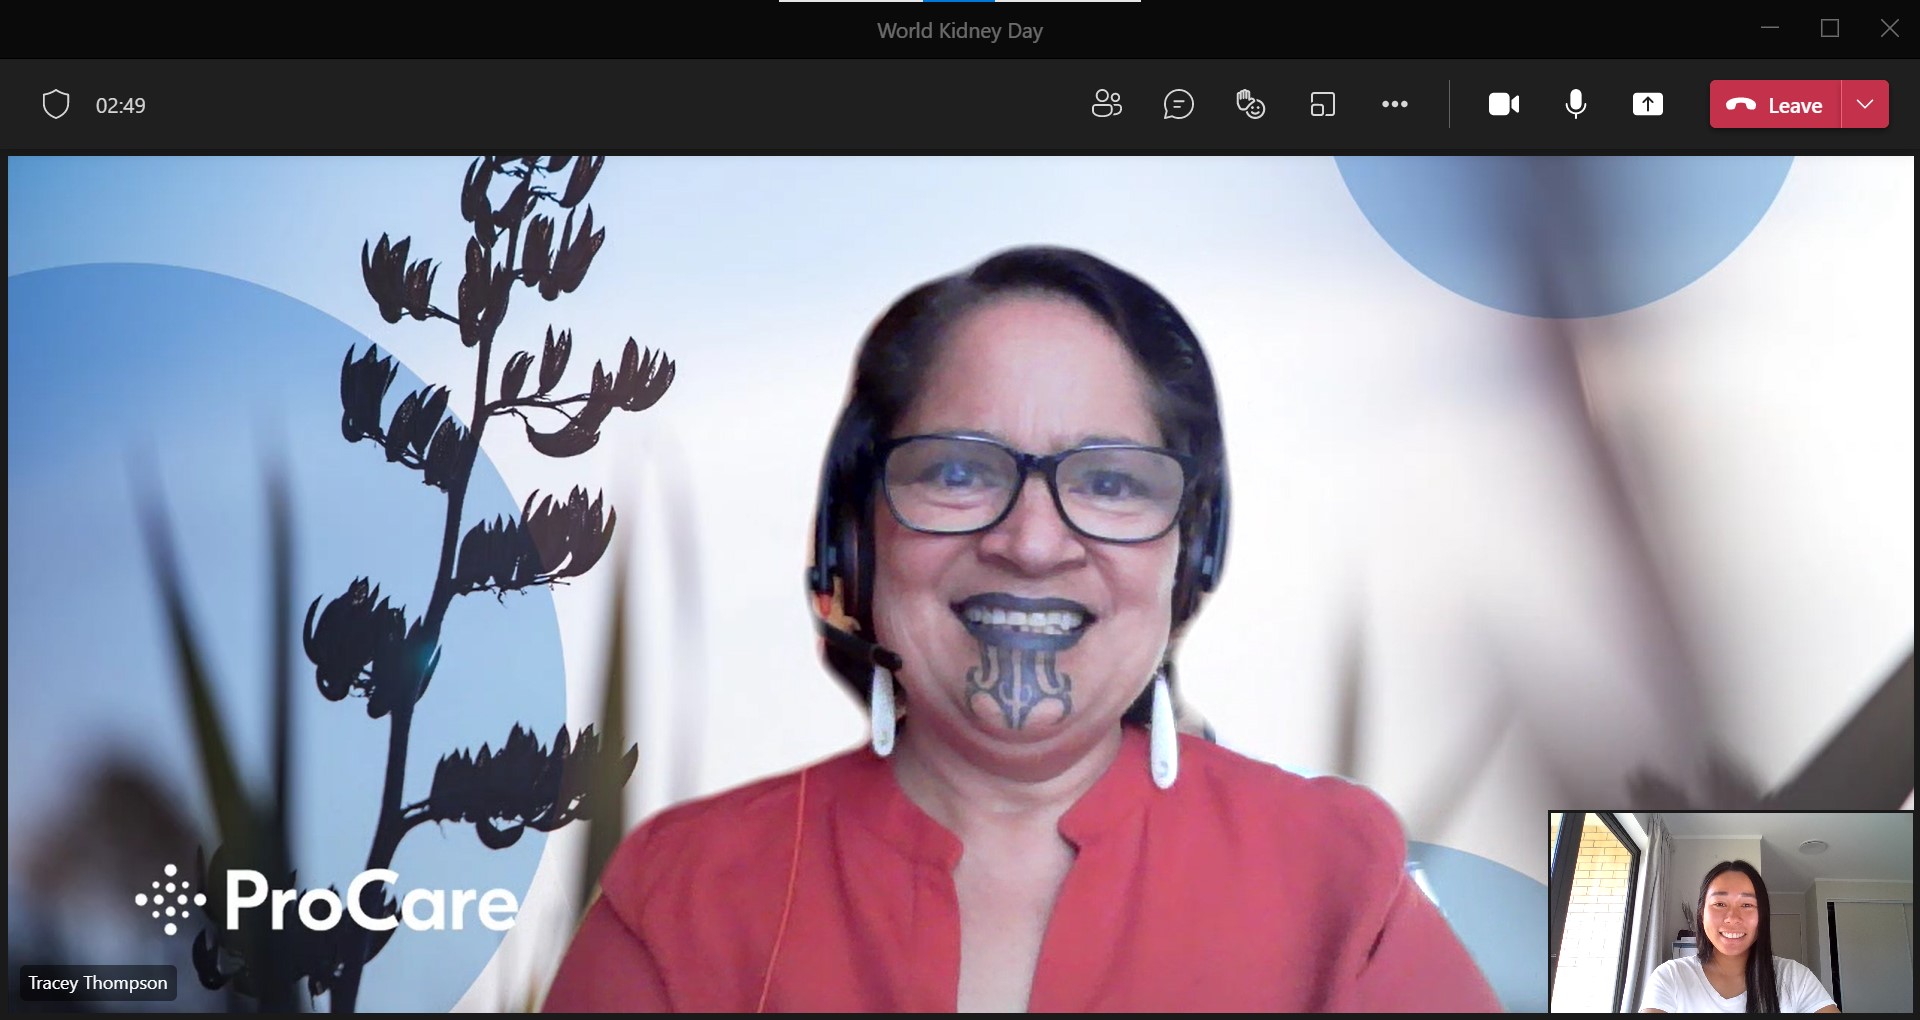The height and width of the screenshot is (1020, 1920).
Task: Turn off the camera
Action: 1503,104
